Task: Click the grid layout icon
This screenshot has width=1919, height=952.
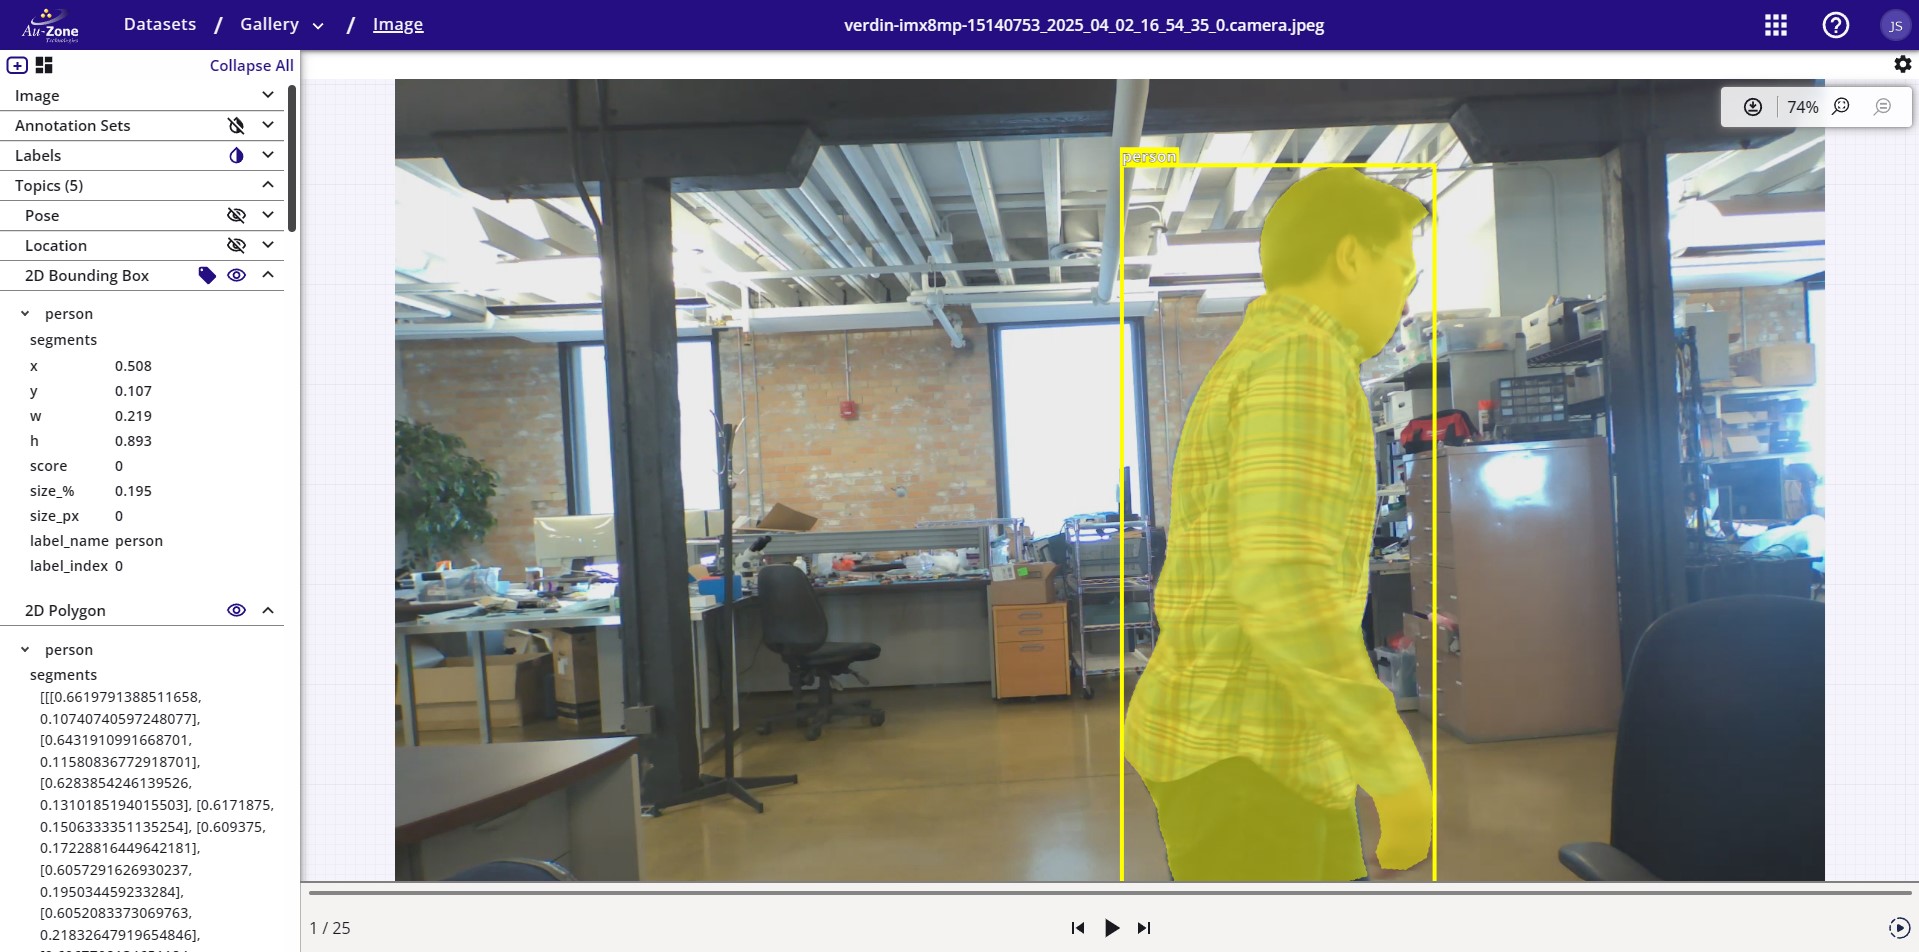Action: pyautogui.click(x=44, y=65)
